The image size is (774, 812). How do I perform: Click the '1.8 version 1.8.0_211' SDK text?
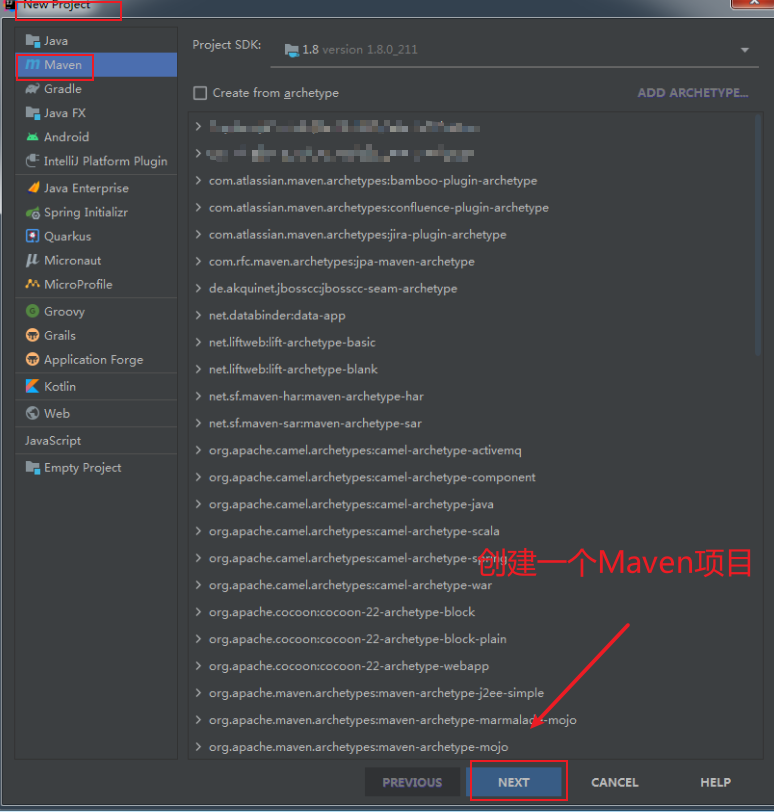point(360,50)
